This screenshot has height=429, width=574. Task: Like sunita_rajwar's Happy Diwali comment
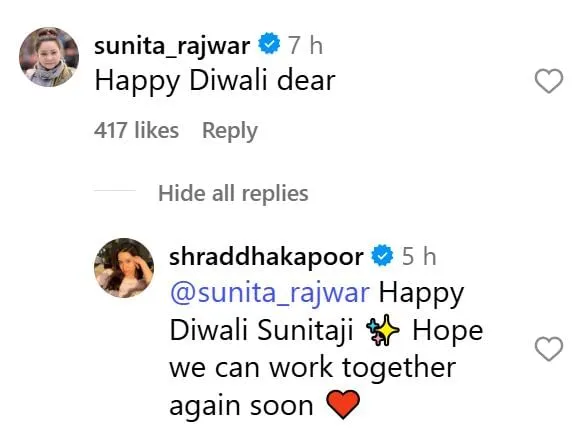(x=548, y=81)
